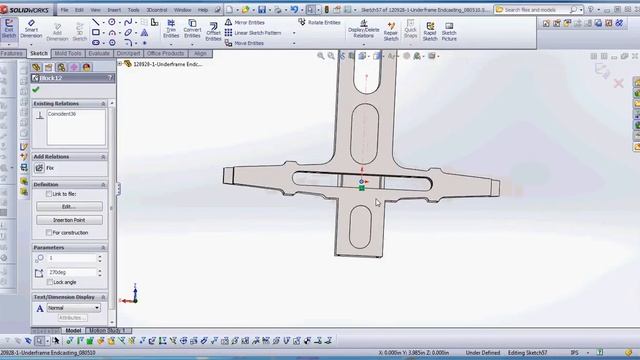This screenshot has height=360, width=640.
Task: Click the Save icon in the title toolbar
Action: click(262, 9)
